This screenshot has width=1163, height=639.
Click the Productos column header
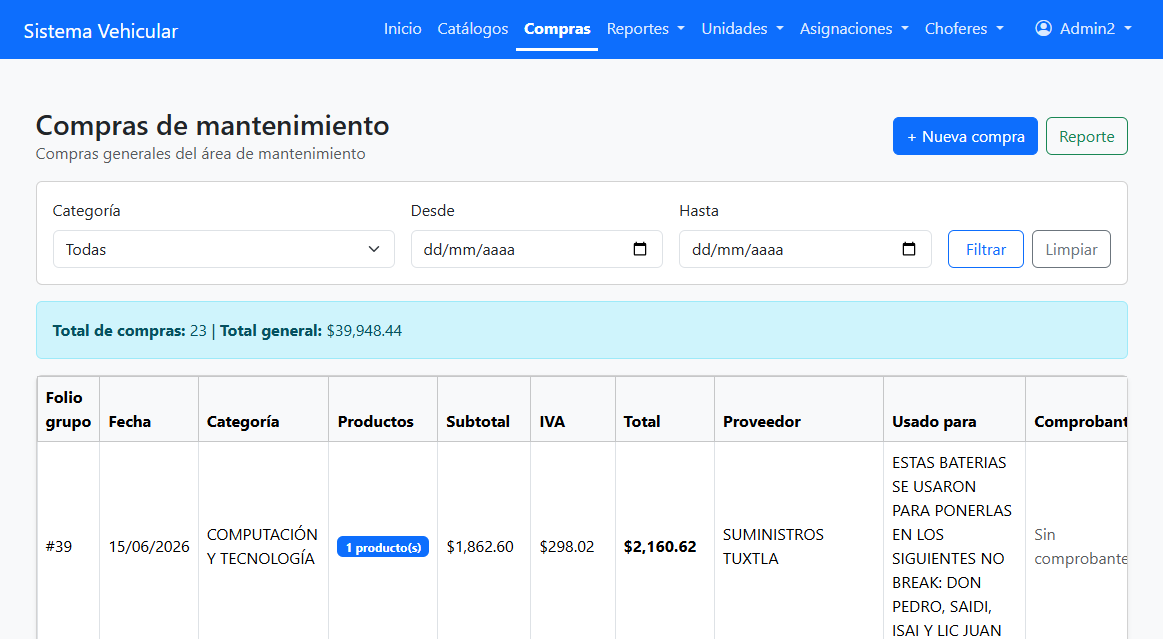[383, 409]
